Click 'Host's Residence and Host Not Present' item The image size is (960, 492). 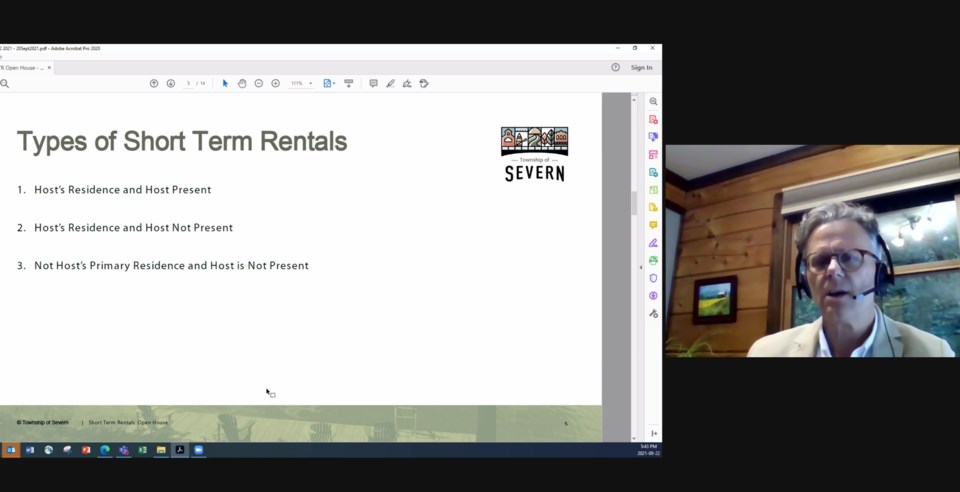133,228
